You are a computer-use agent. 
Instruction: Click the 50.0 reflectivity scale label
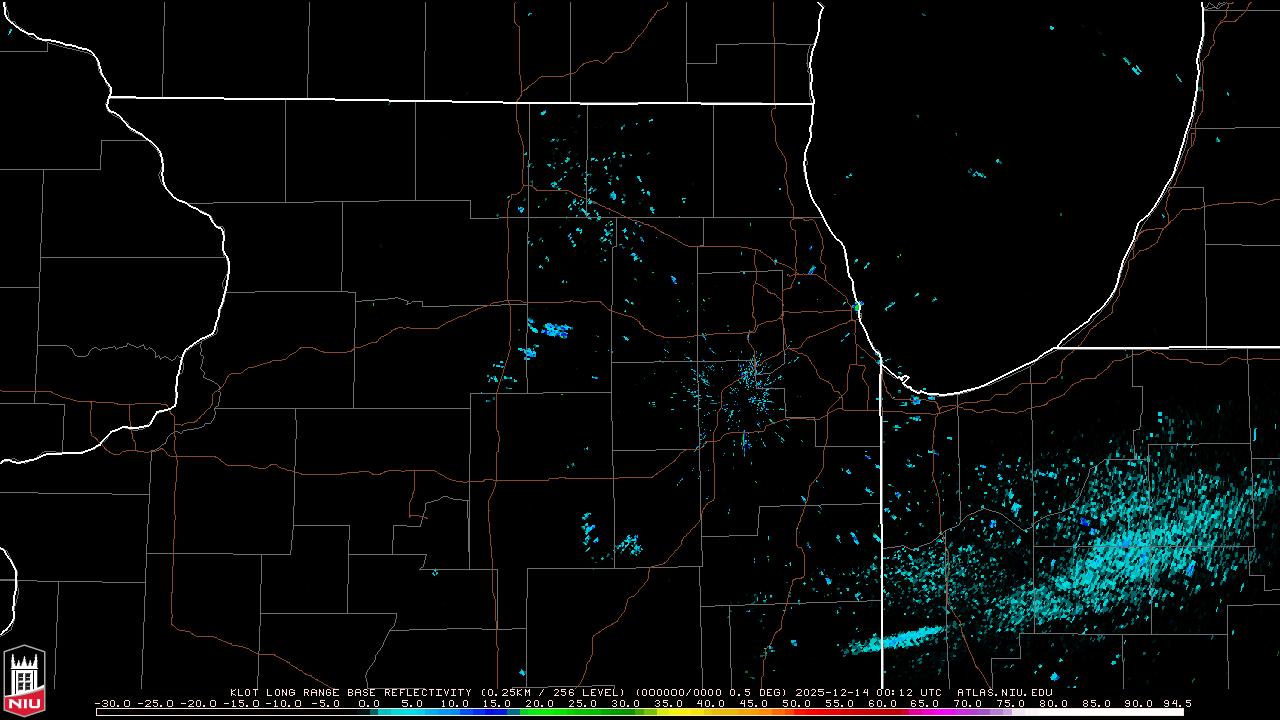797,703
